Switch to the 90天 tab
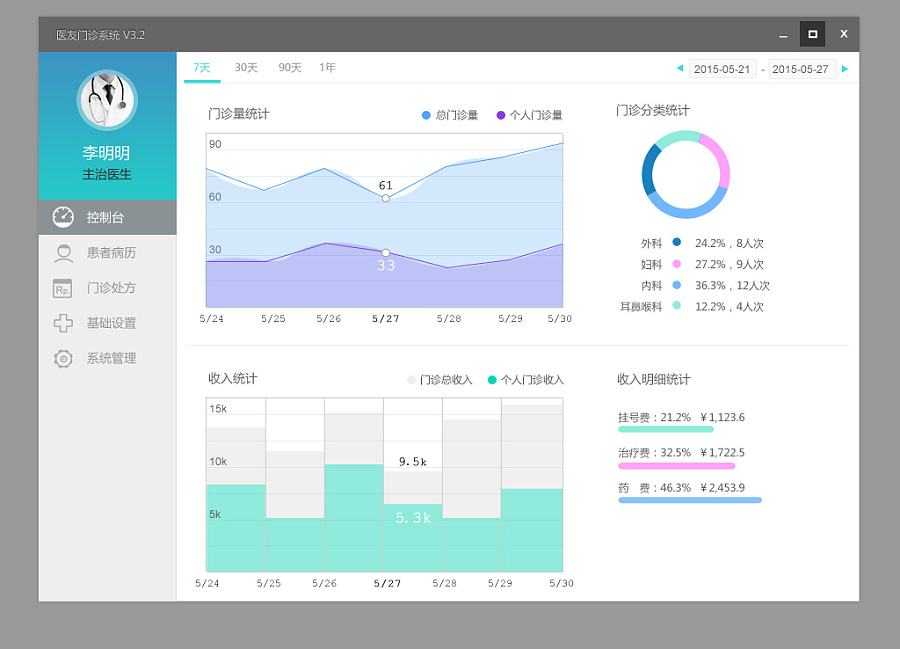Screen dimensions: 900x649 pos(290,68)
